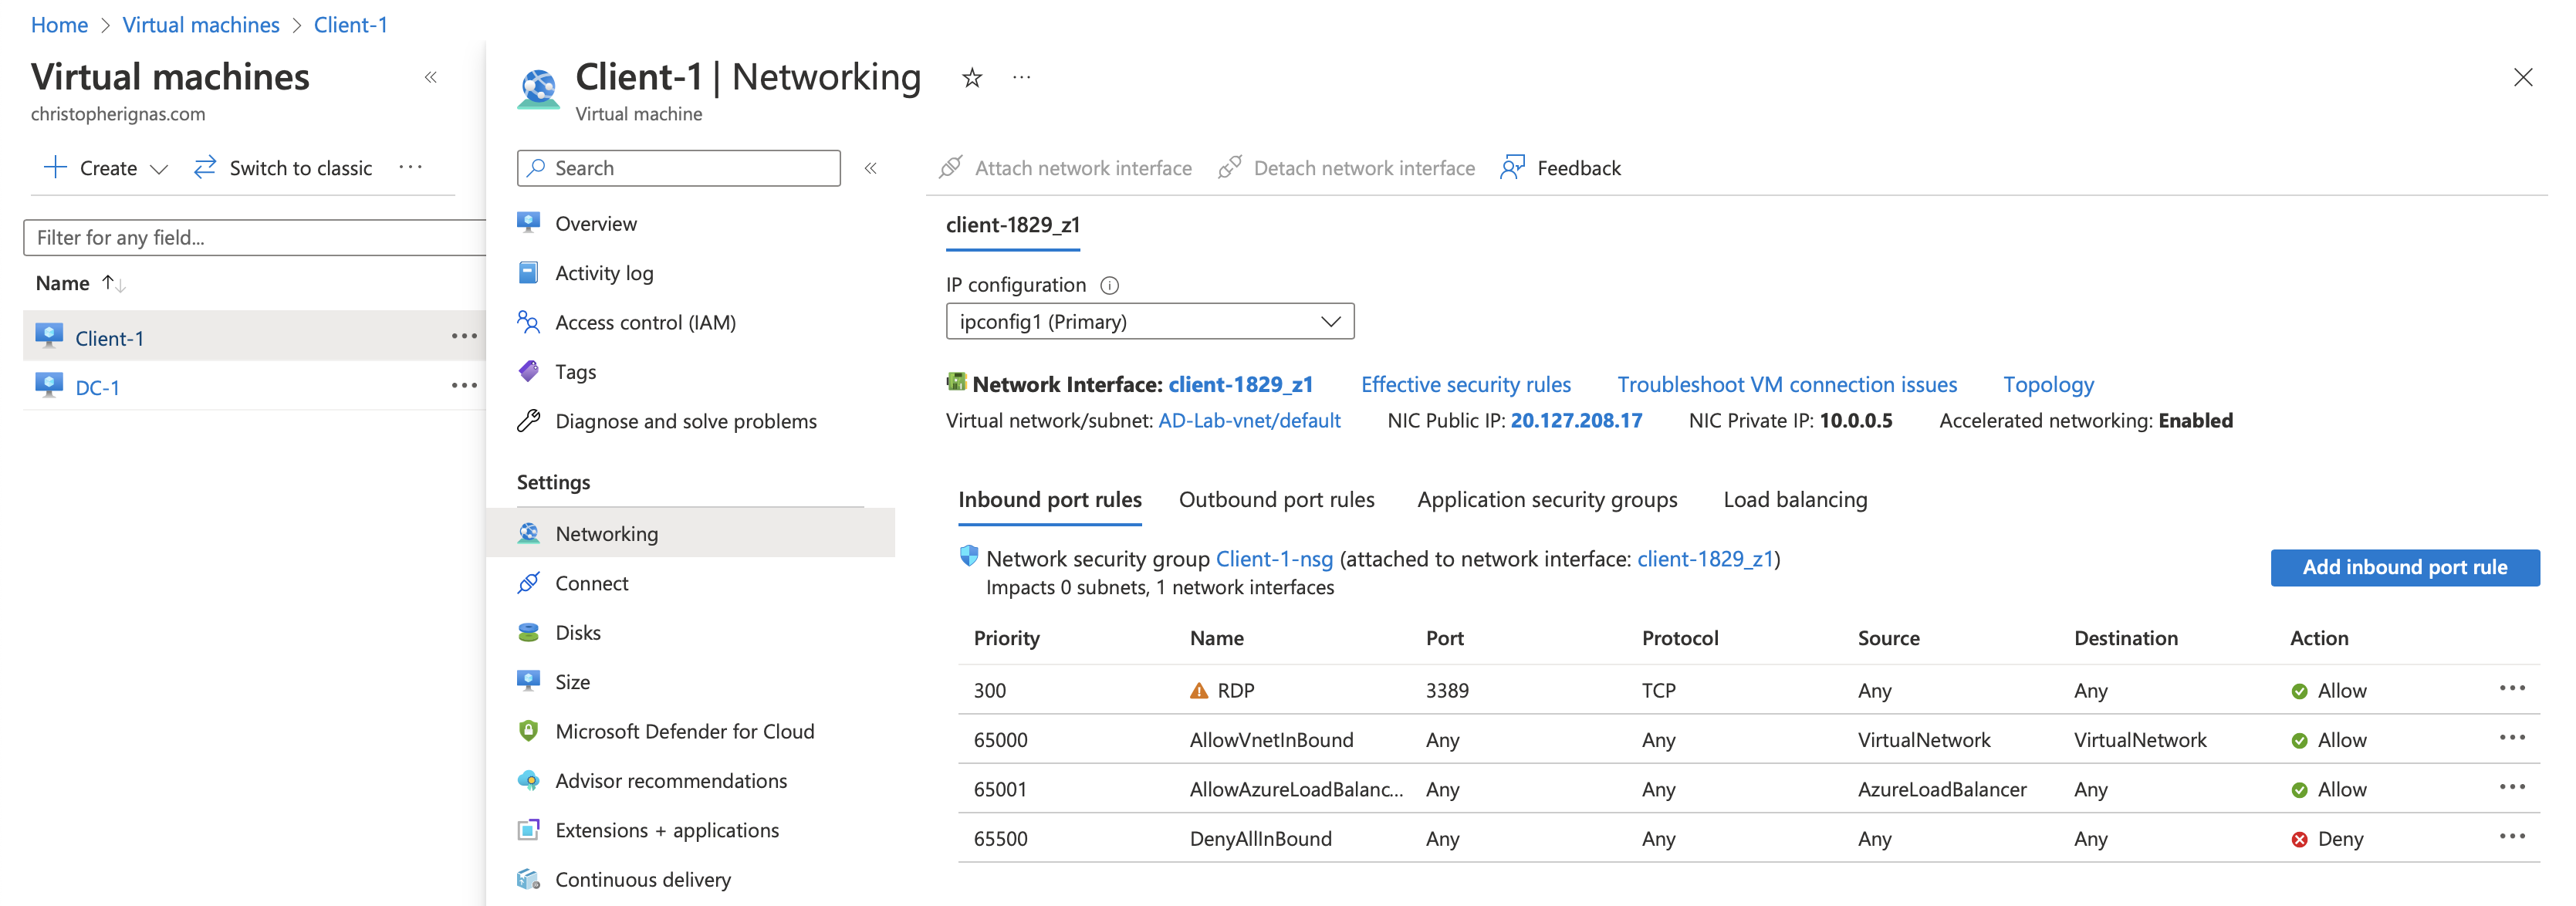The image size is (2576, 906).
Task: Open the AD-Lab-vnet/default subnet link
Action: pyautogui.click(x=1249, y=421)
